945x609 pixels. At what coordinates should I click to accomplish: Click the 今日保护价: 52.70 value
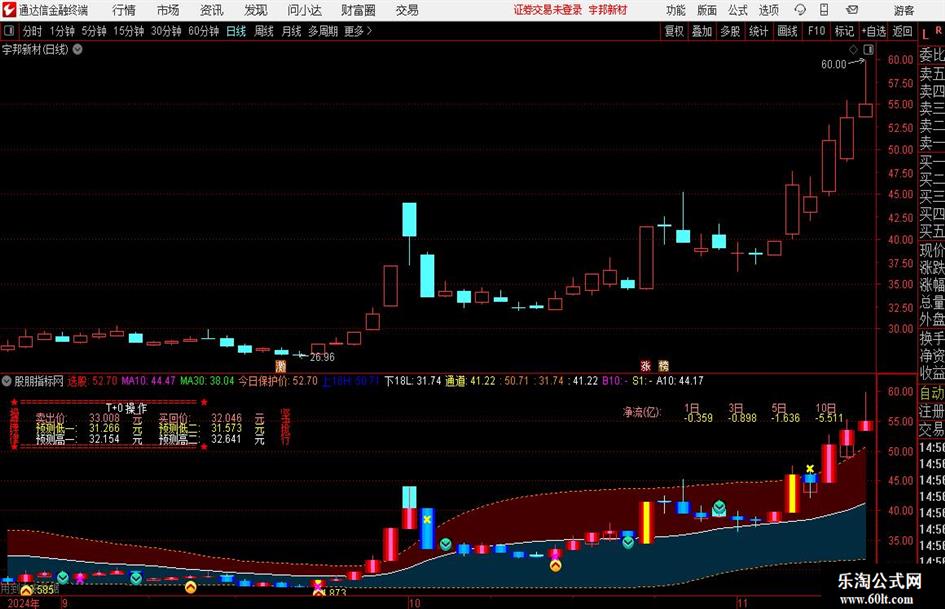(x=278, y=381)
